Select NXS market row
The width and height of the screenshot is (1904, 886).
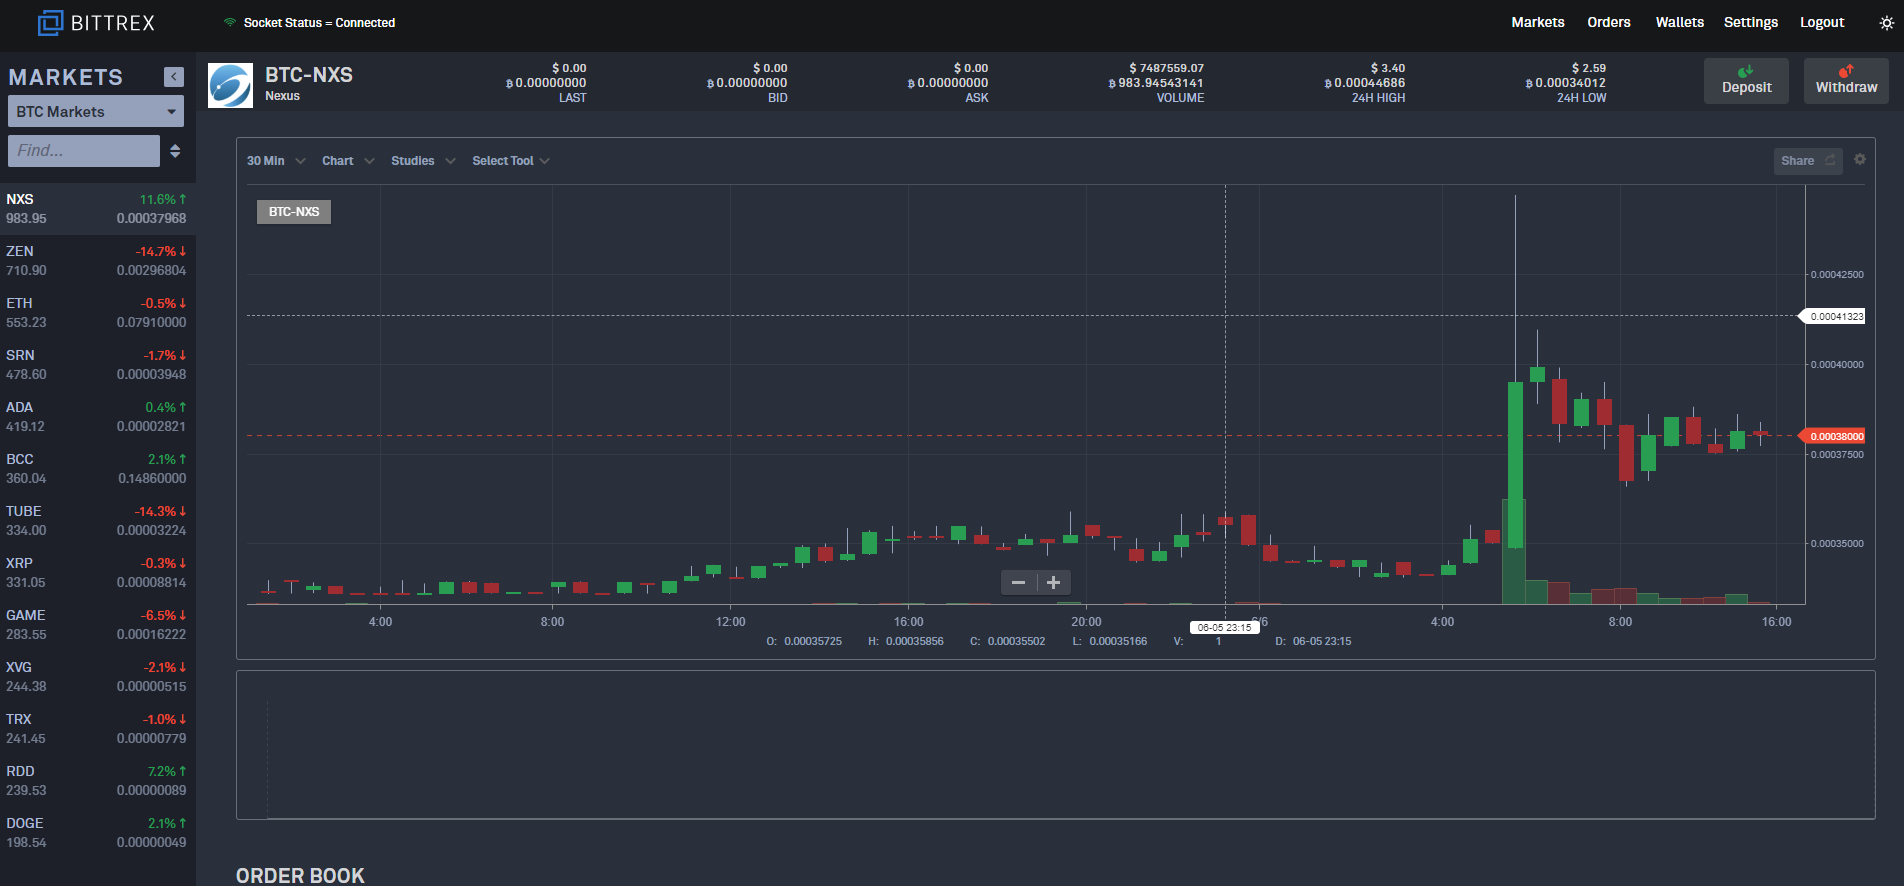click(97, 209)
